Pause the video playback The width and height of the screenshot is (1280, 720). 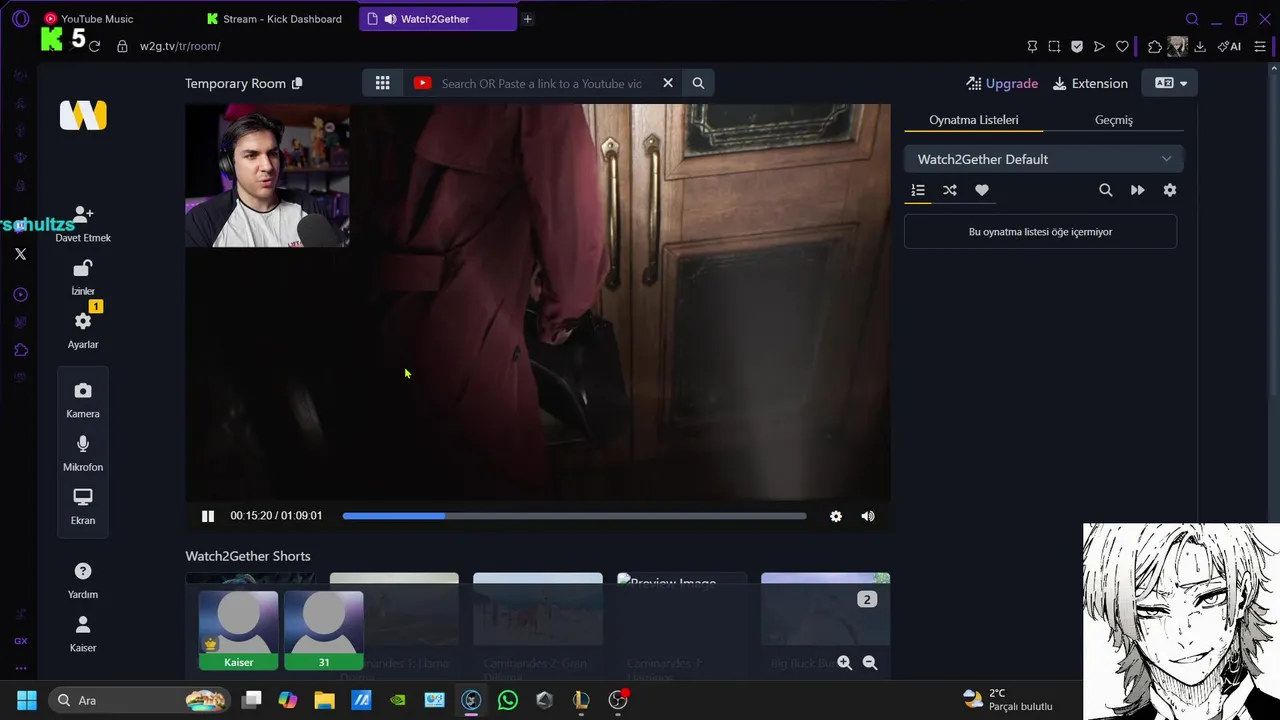point(208,516)
